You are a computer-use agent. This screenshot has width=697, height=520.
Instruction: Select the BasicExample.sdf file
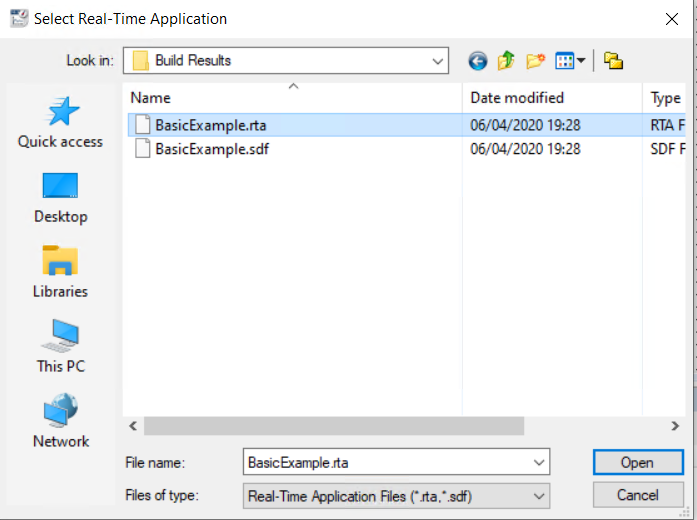coord(211,149)
